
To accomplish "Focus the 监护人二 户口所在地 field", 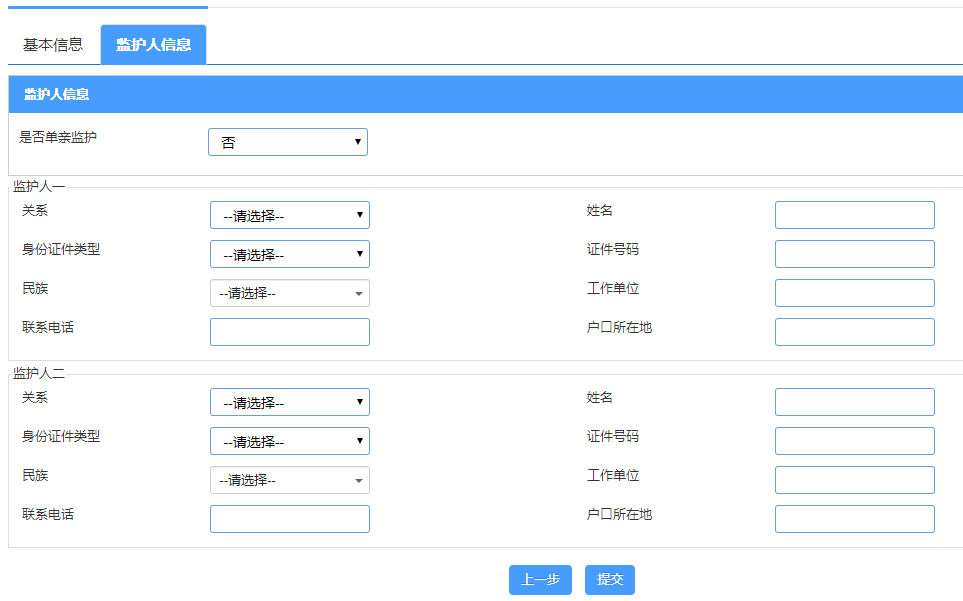I will [855, 519].
